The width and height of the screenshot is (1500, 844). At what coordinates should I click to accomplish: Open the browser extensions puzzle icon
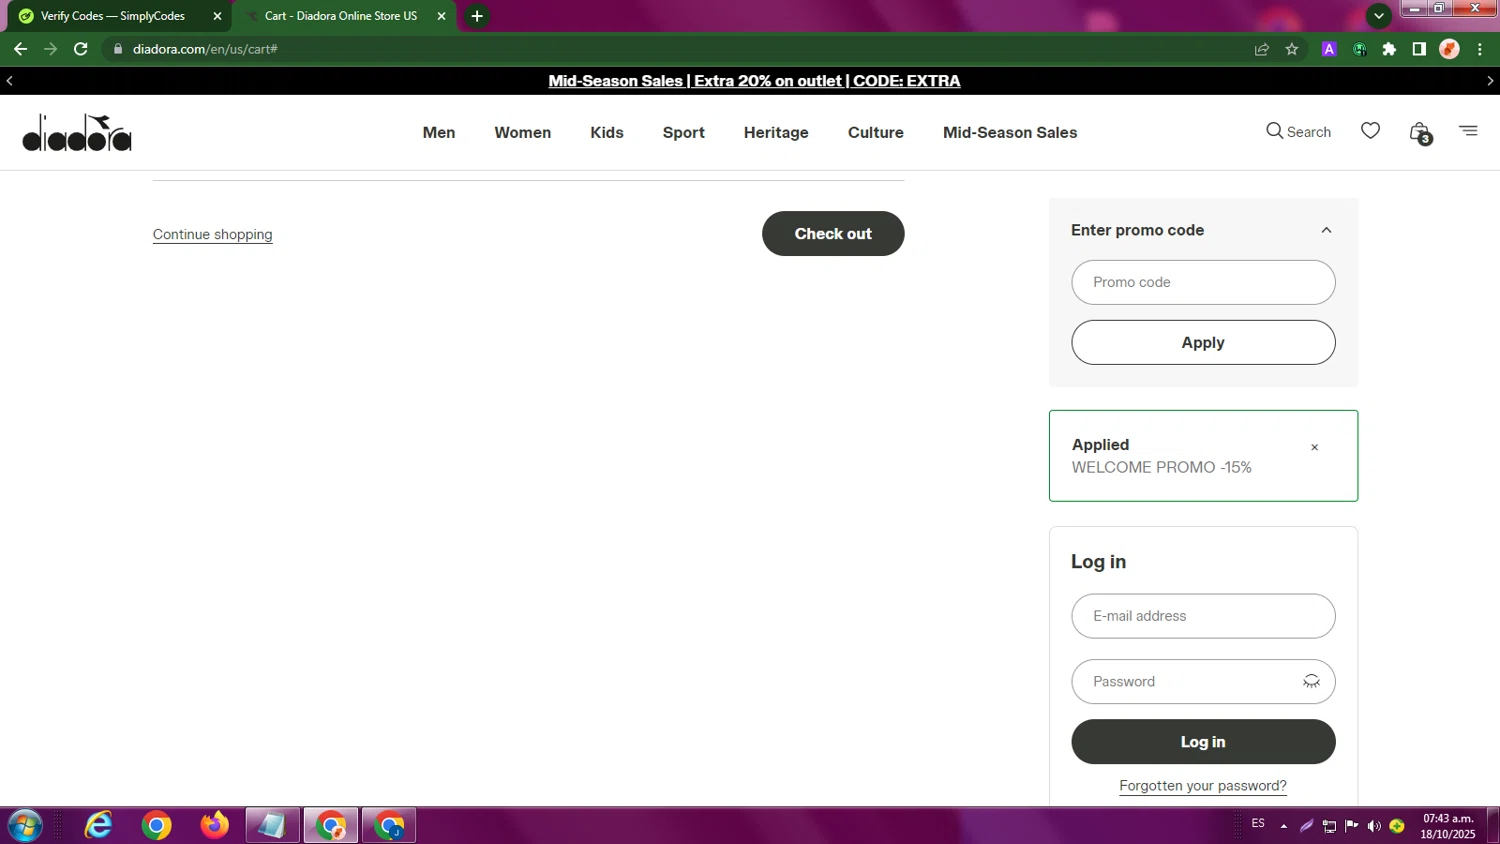[x=1389, y=49]
